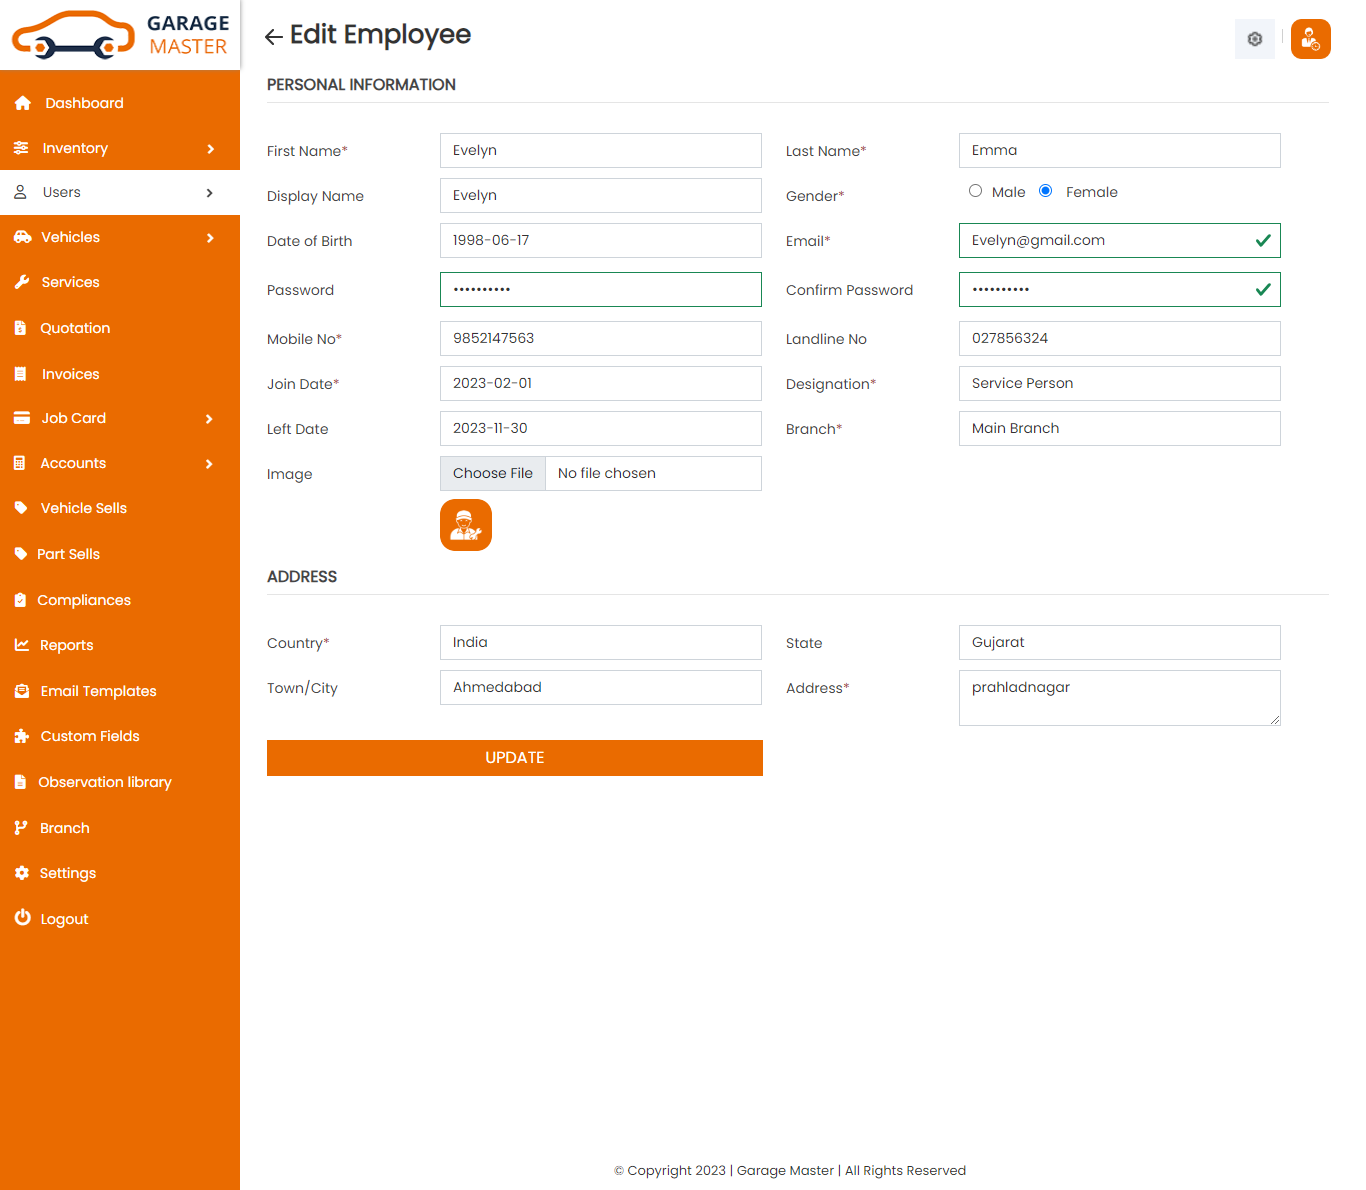Open the settings gear icon at top right
This screenshot has width=1366, height=1190.
pyautogui.click(x=1254, y=39)
